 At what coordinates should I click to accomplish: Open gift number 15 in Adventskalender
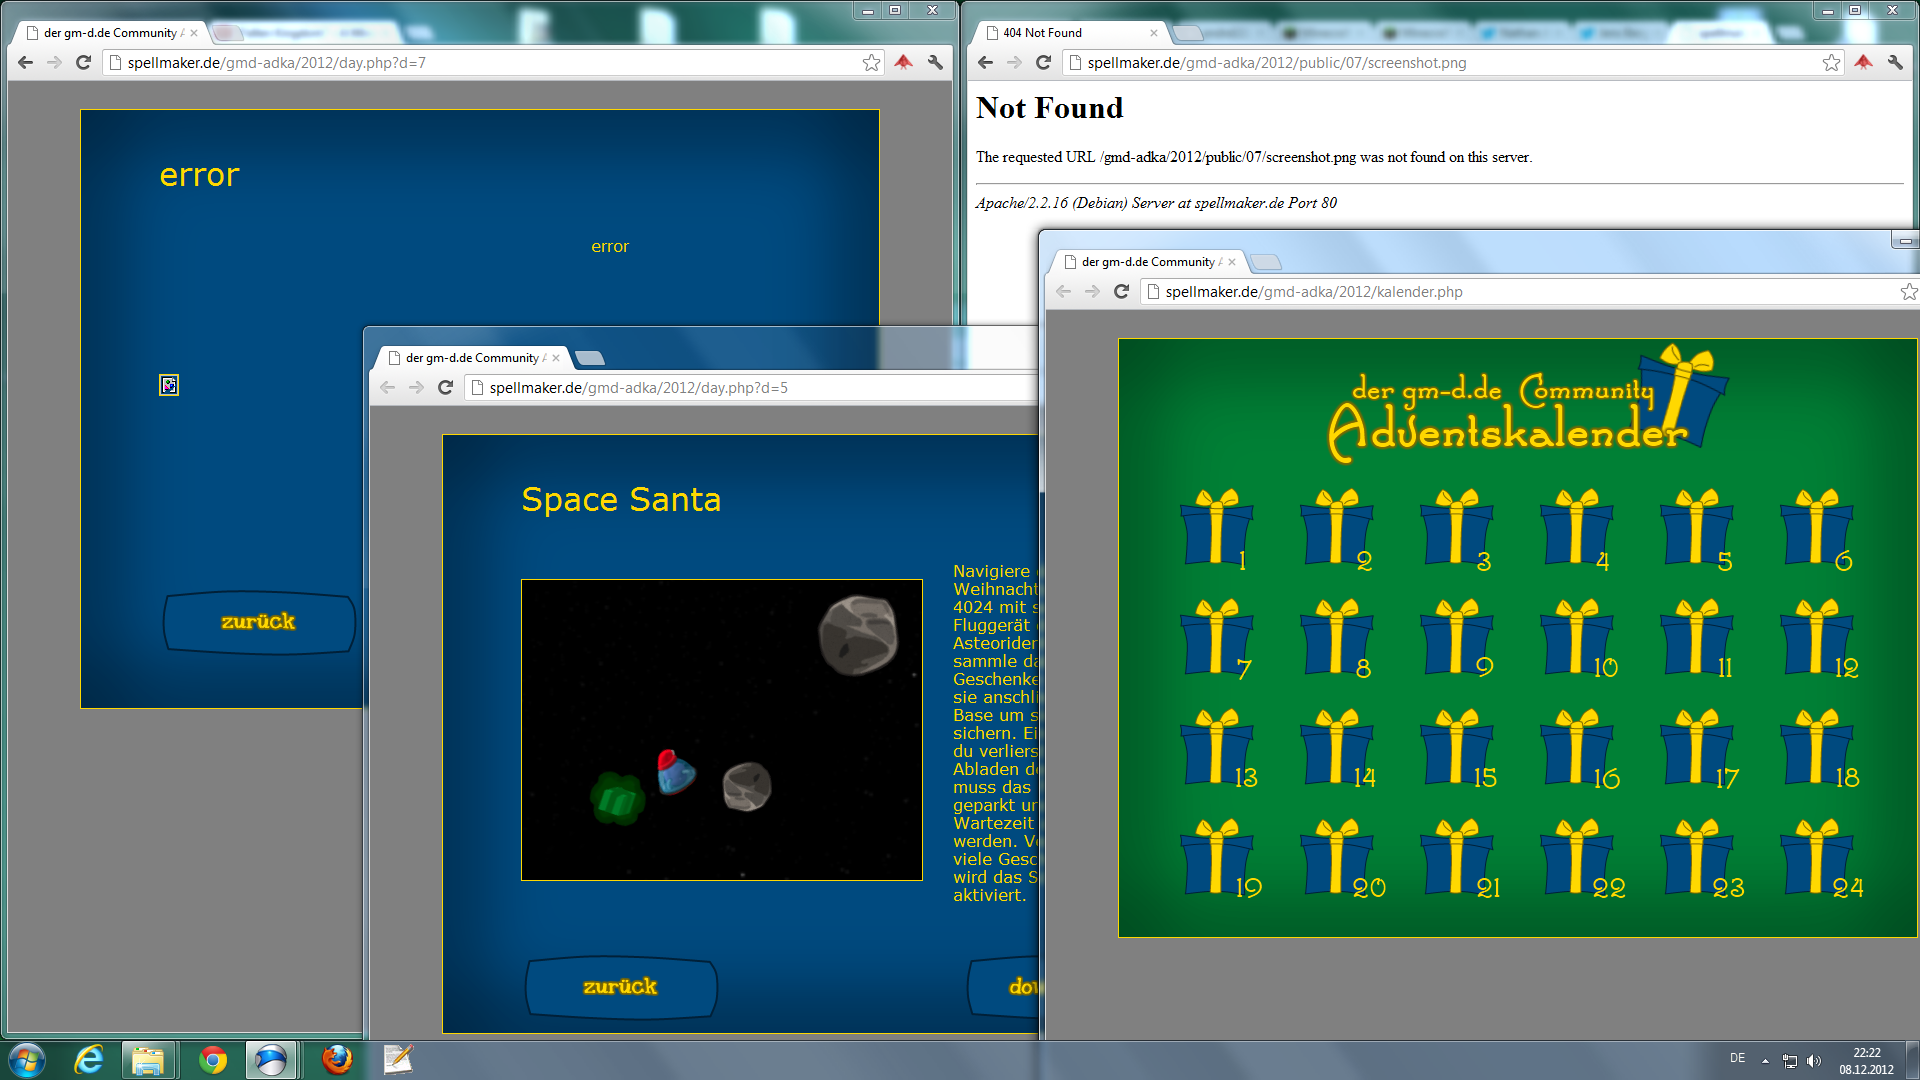[x=1457, y=750]
